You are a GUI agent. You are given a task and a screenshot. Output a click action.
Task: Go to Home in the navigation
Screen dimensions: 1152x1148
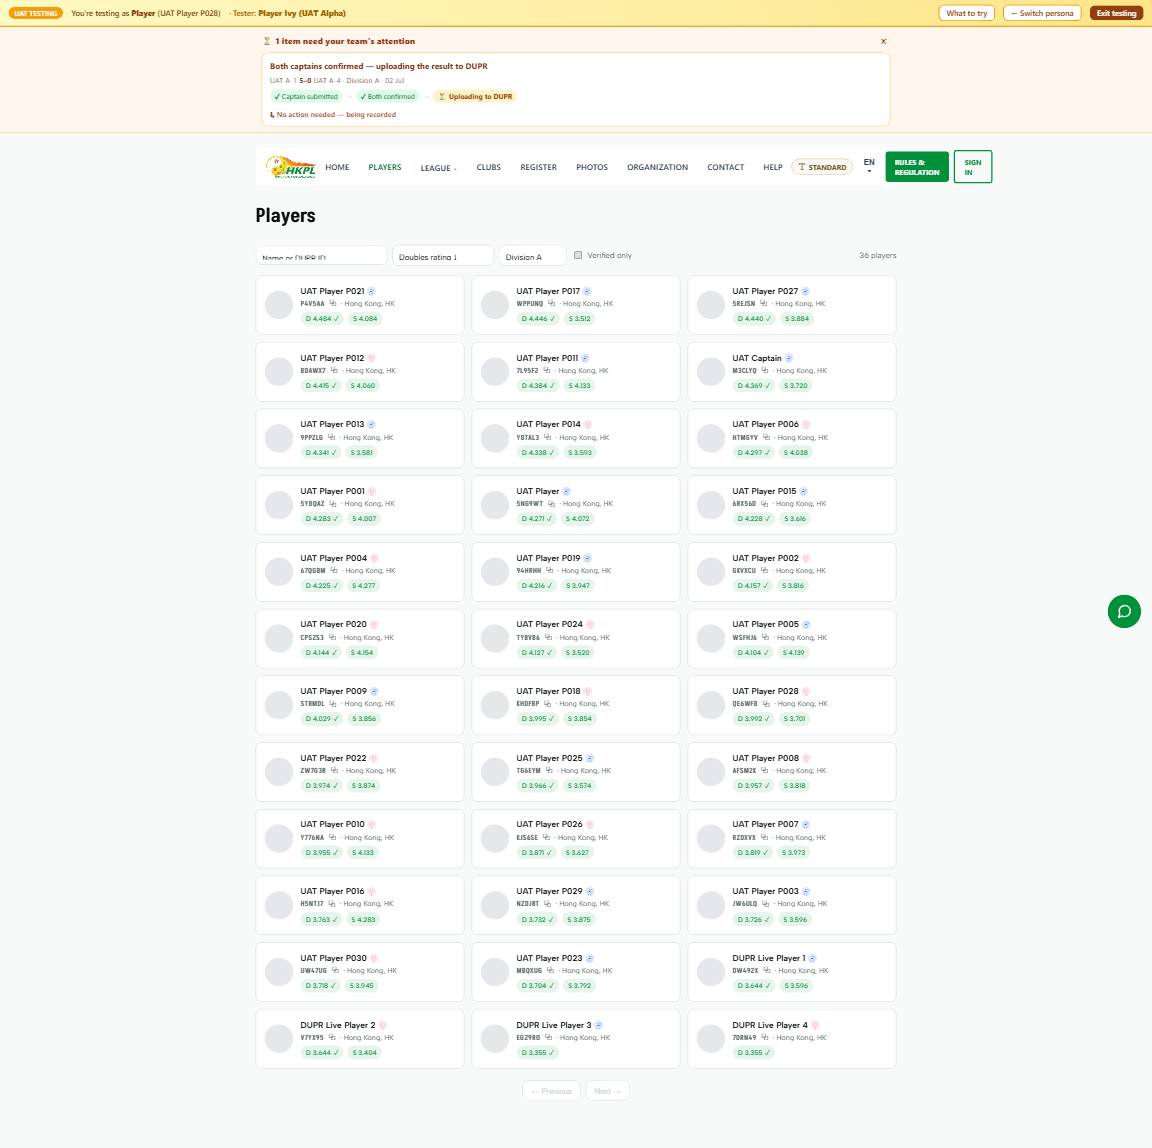337,167
